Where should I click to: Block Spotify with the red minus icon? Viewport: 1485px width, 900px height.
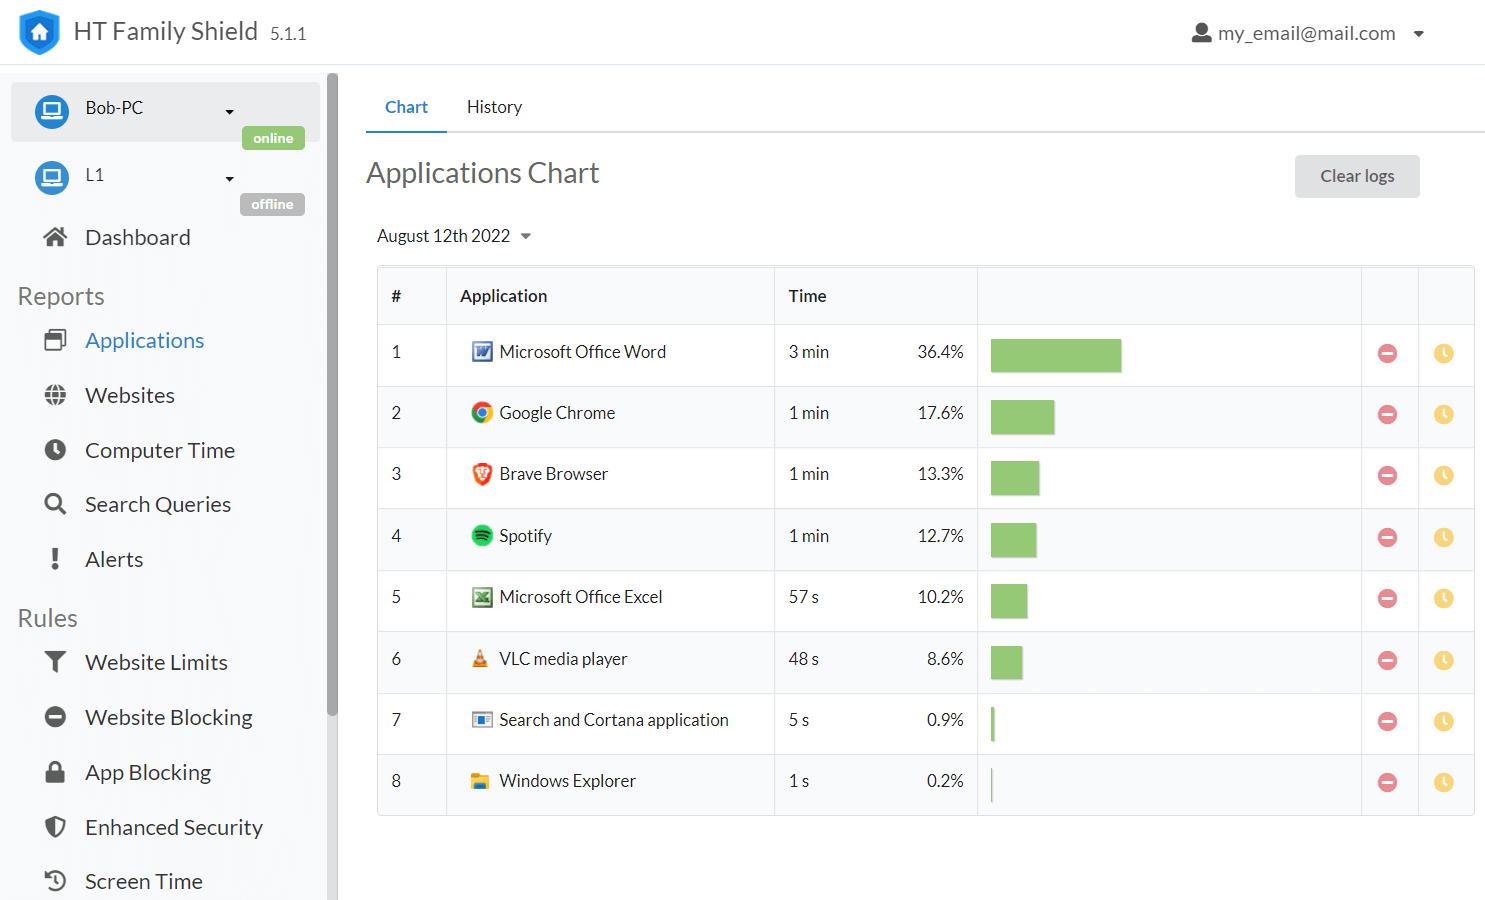click(x=1387, y=537)
